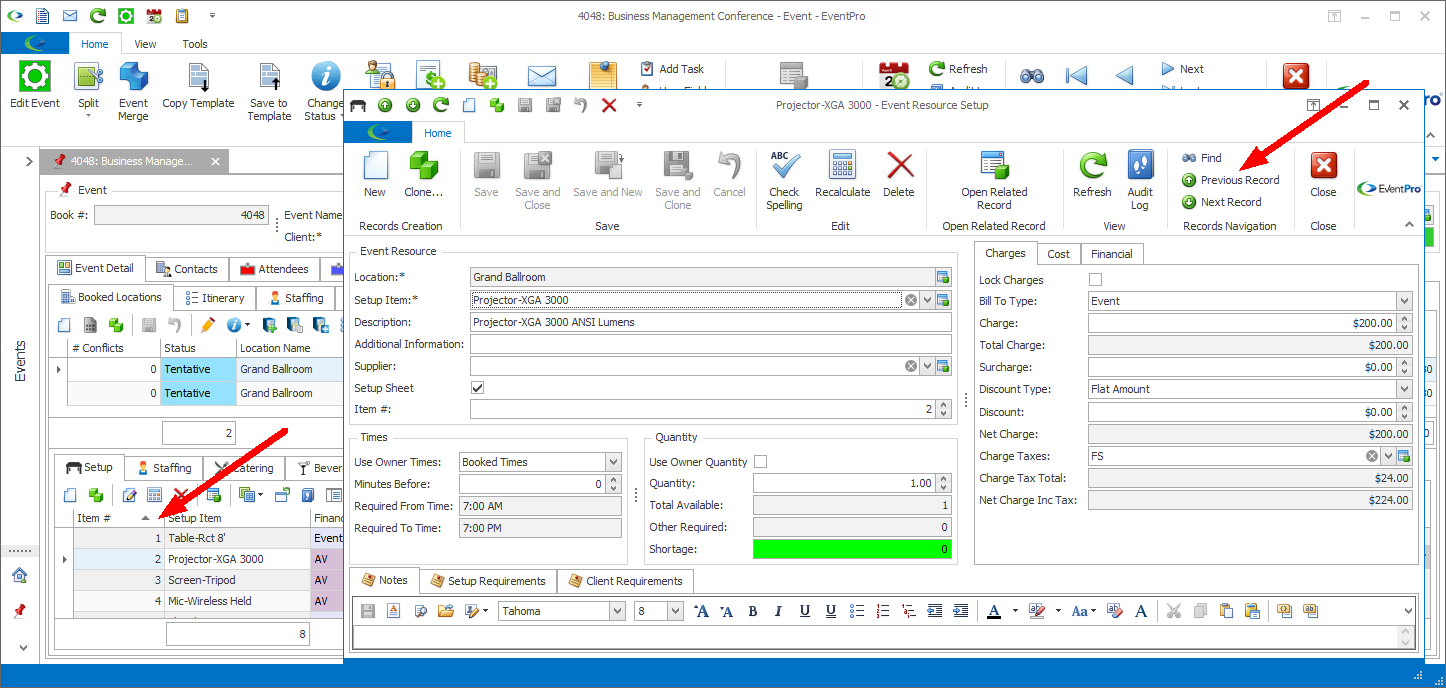Click Refresh icon in View group
1446x688 pixels.
click(1092, 166)
